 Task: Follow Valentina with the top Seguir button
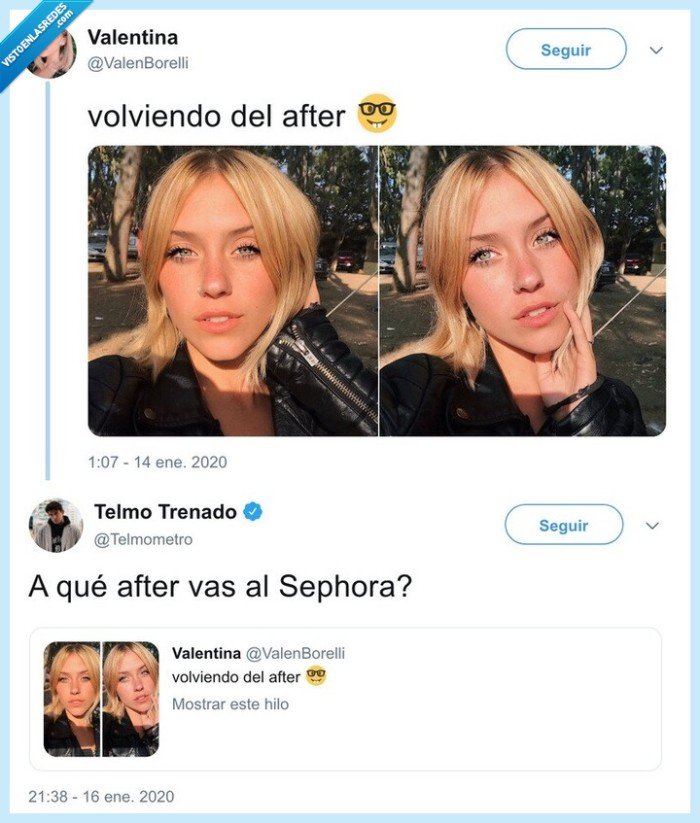[565, 48]
